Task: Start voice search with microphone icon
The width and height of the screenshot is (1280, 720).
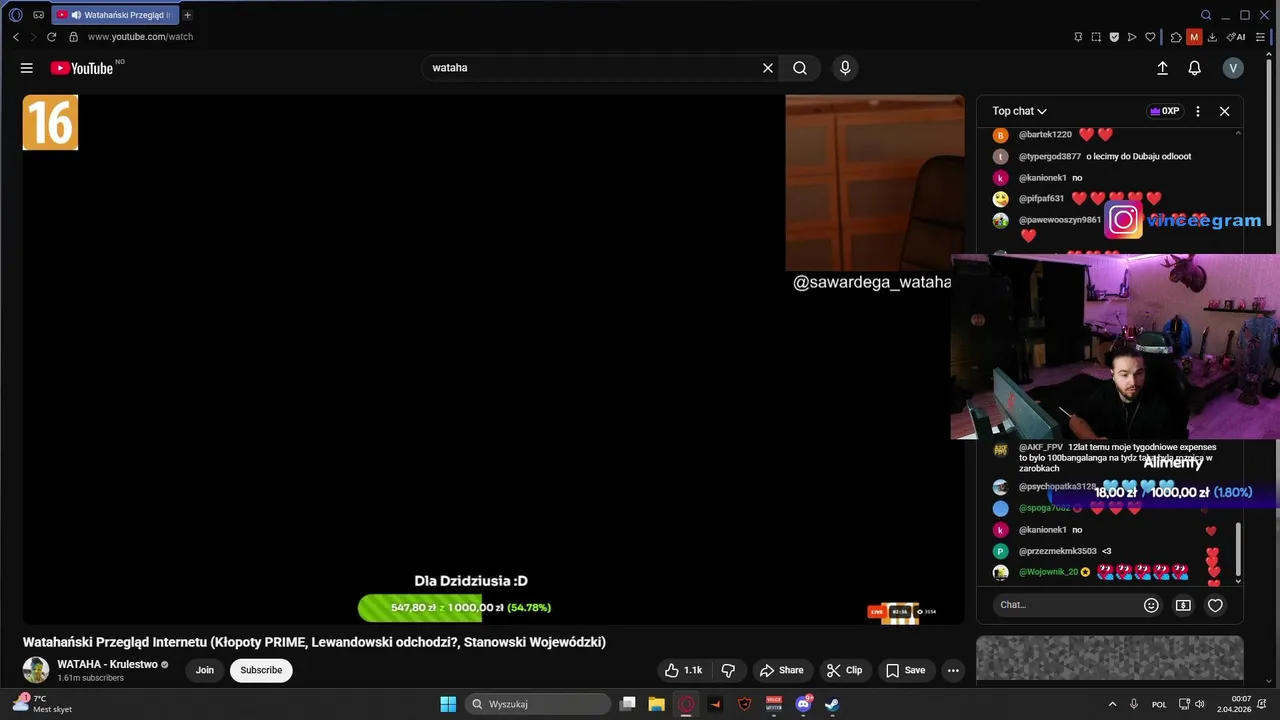Action: pyautogui.click(x=845, y=68)
